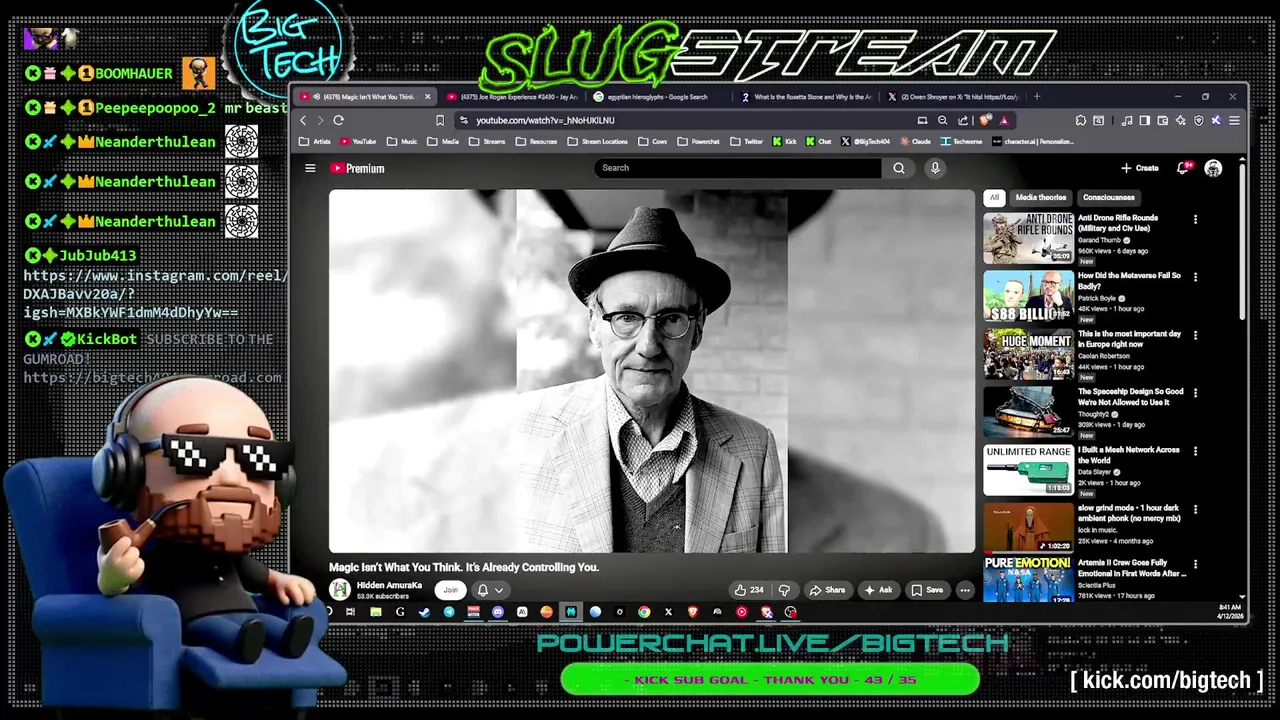Click the Save button under the video
1280x720 pixels.
click(927, 590)
